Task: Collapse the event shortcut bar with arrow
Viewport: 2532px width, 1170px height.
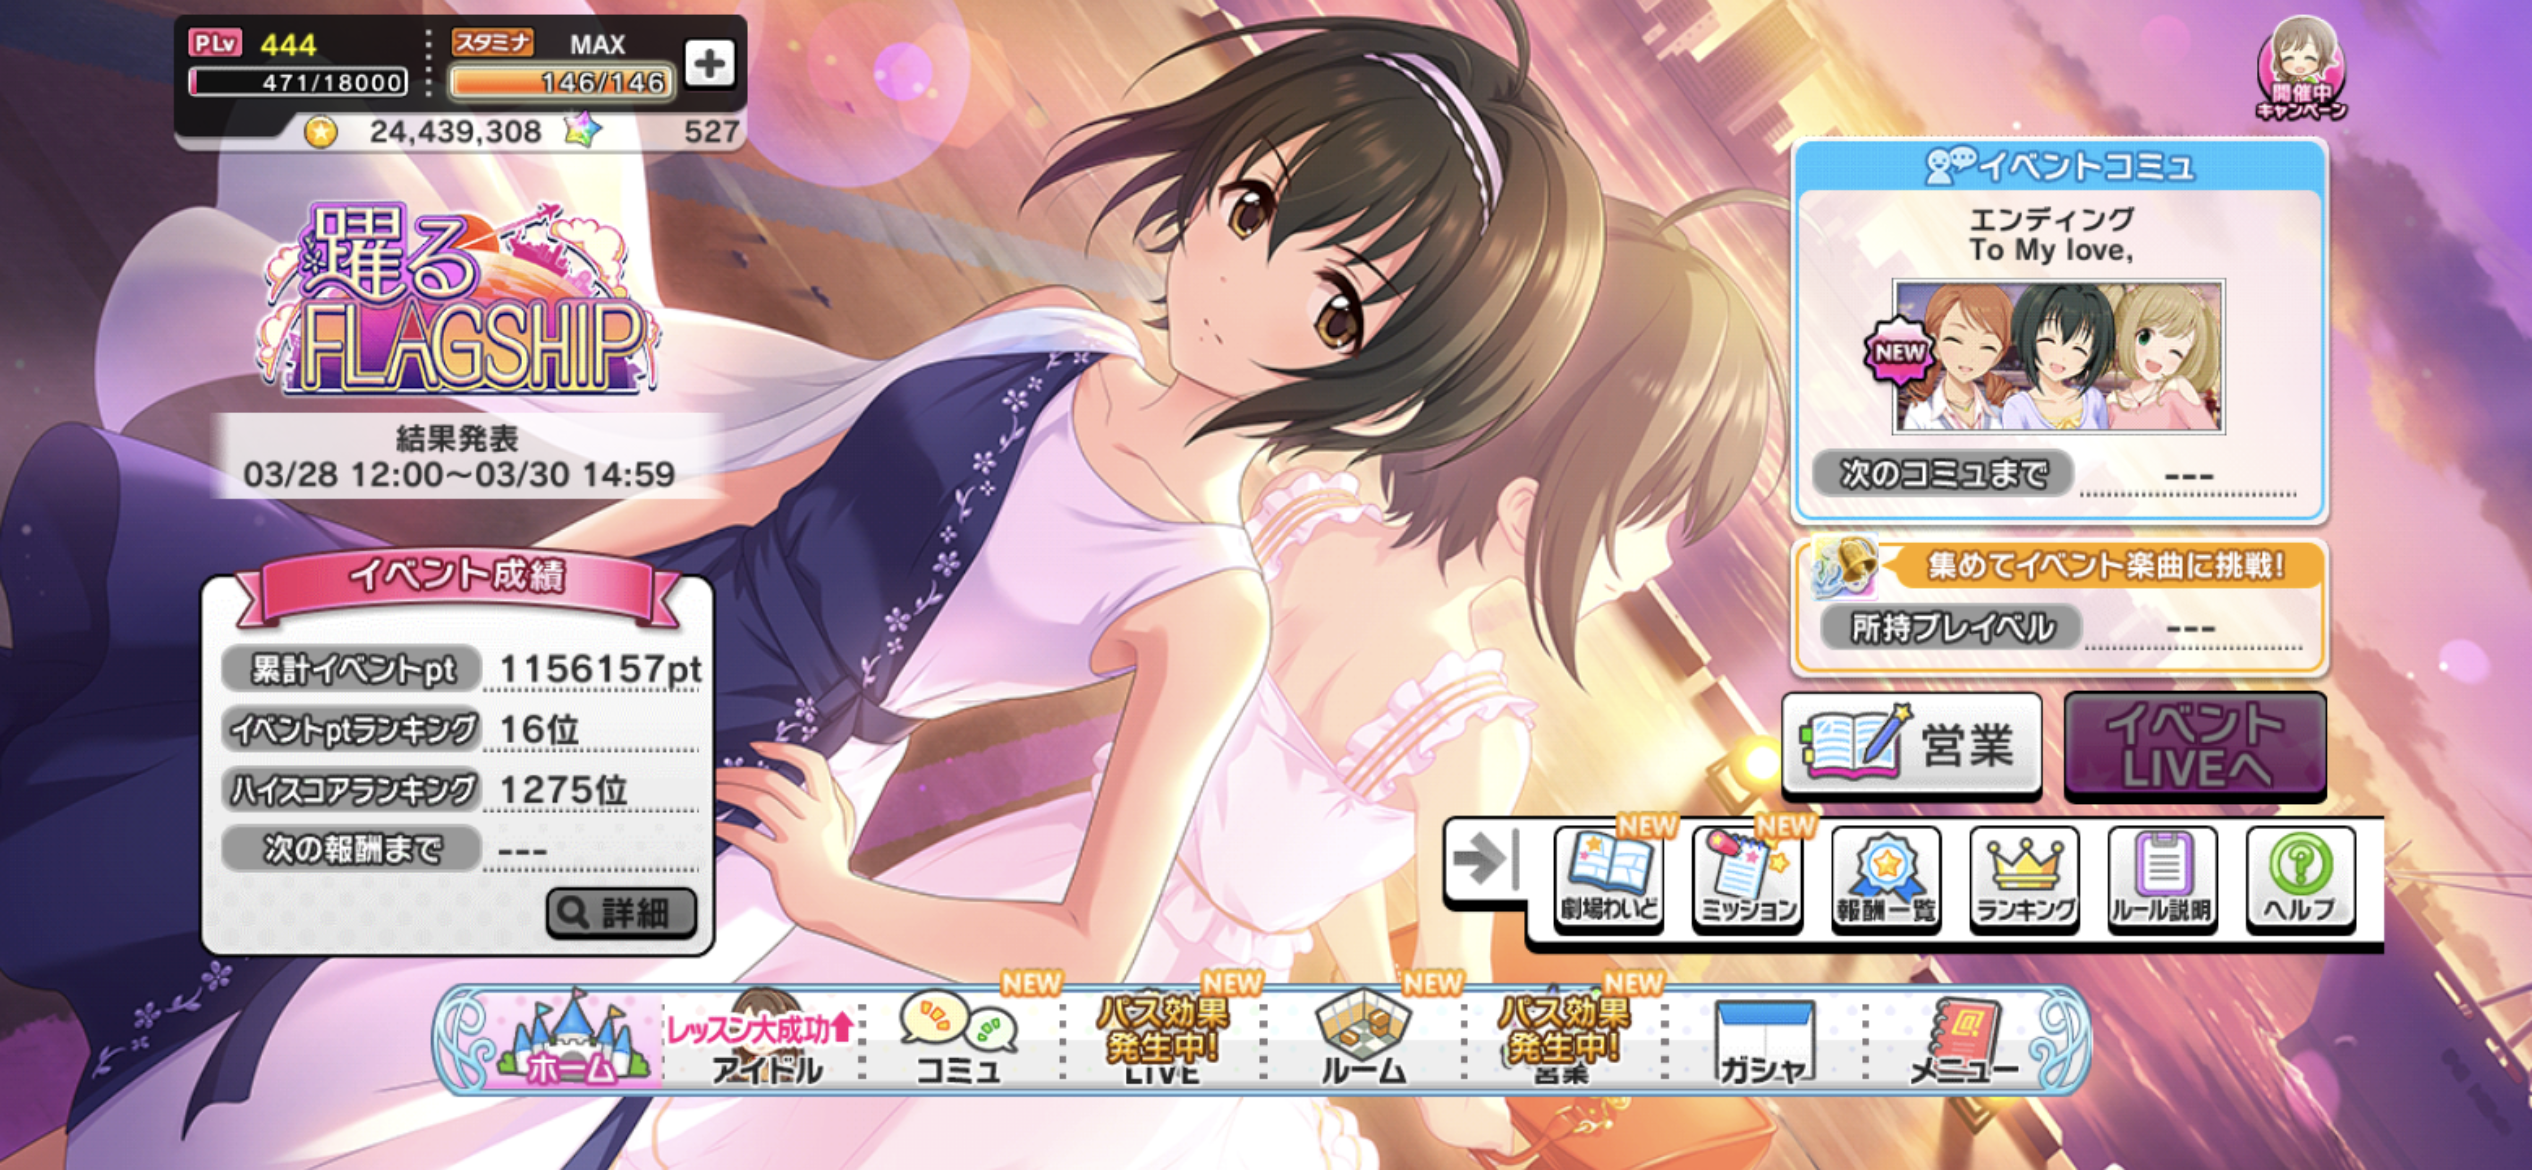Action: pos(1485,860)
